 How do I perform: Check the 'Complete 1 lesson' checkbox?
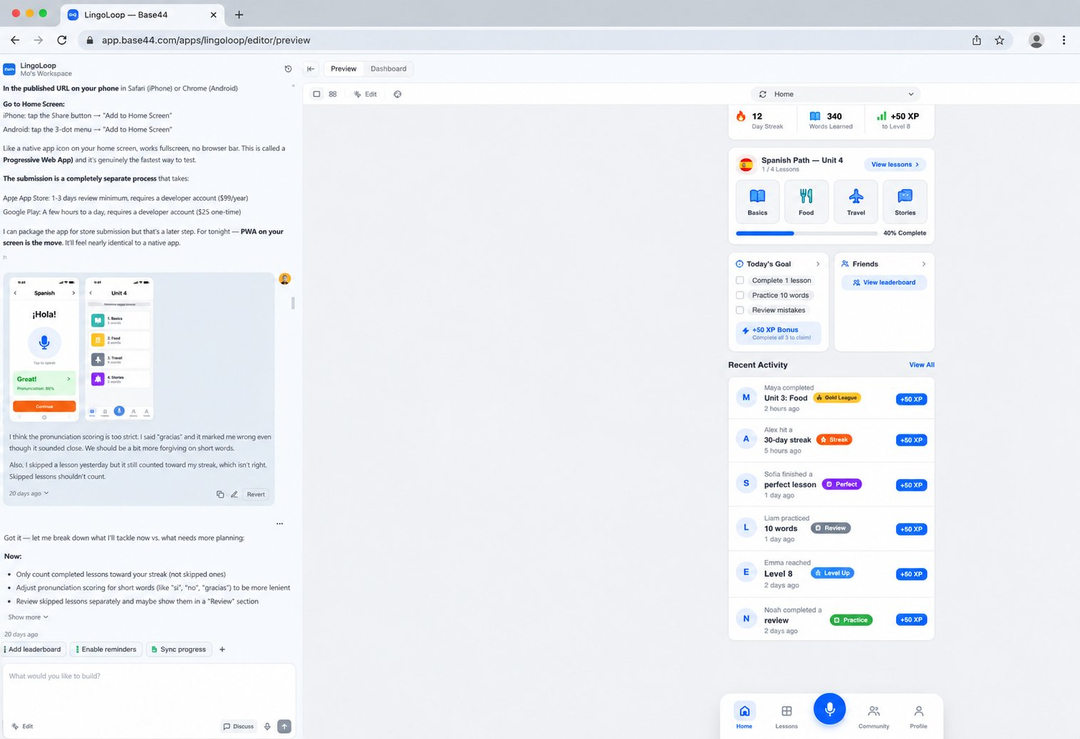(x=740, y=280)
